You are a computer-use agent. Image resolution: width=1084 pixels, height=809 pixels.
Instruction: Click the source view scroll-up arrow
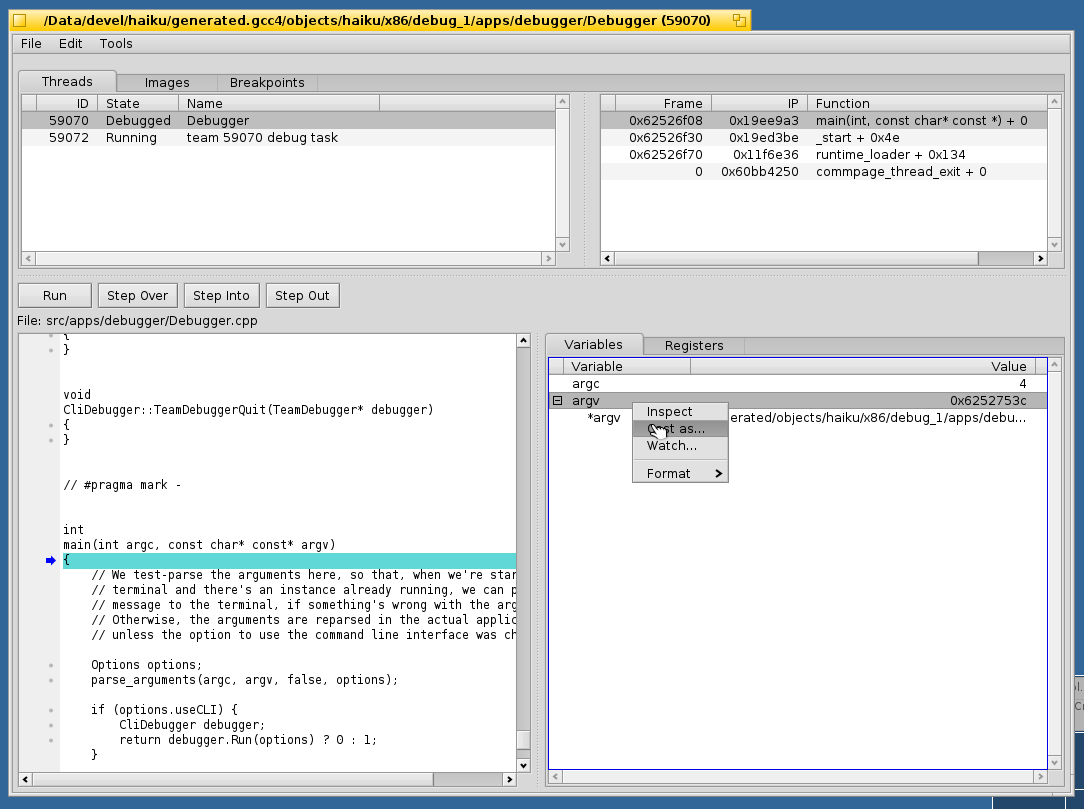[x=523, y=340]
